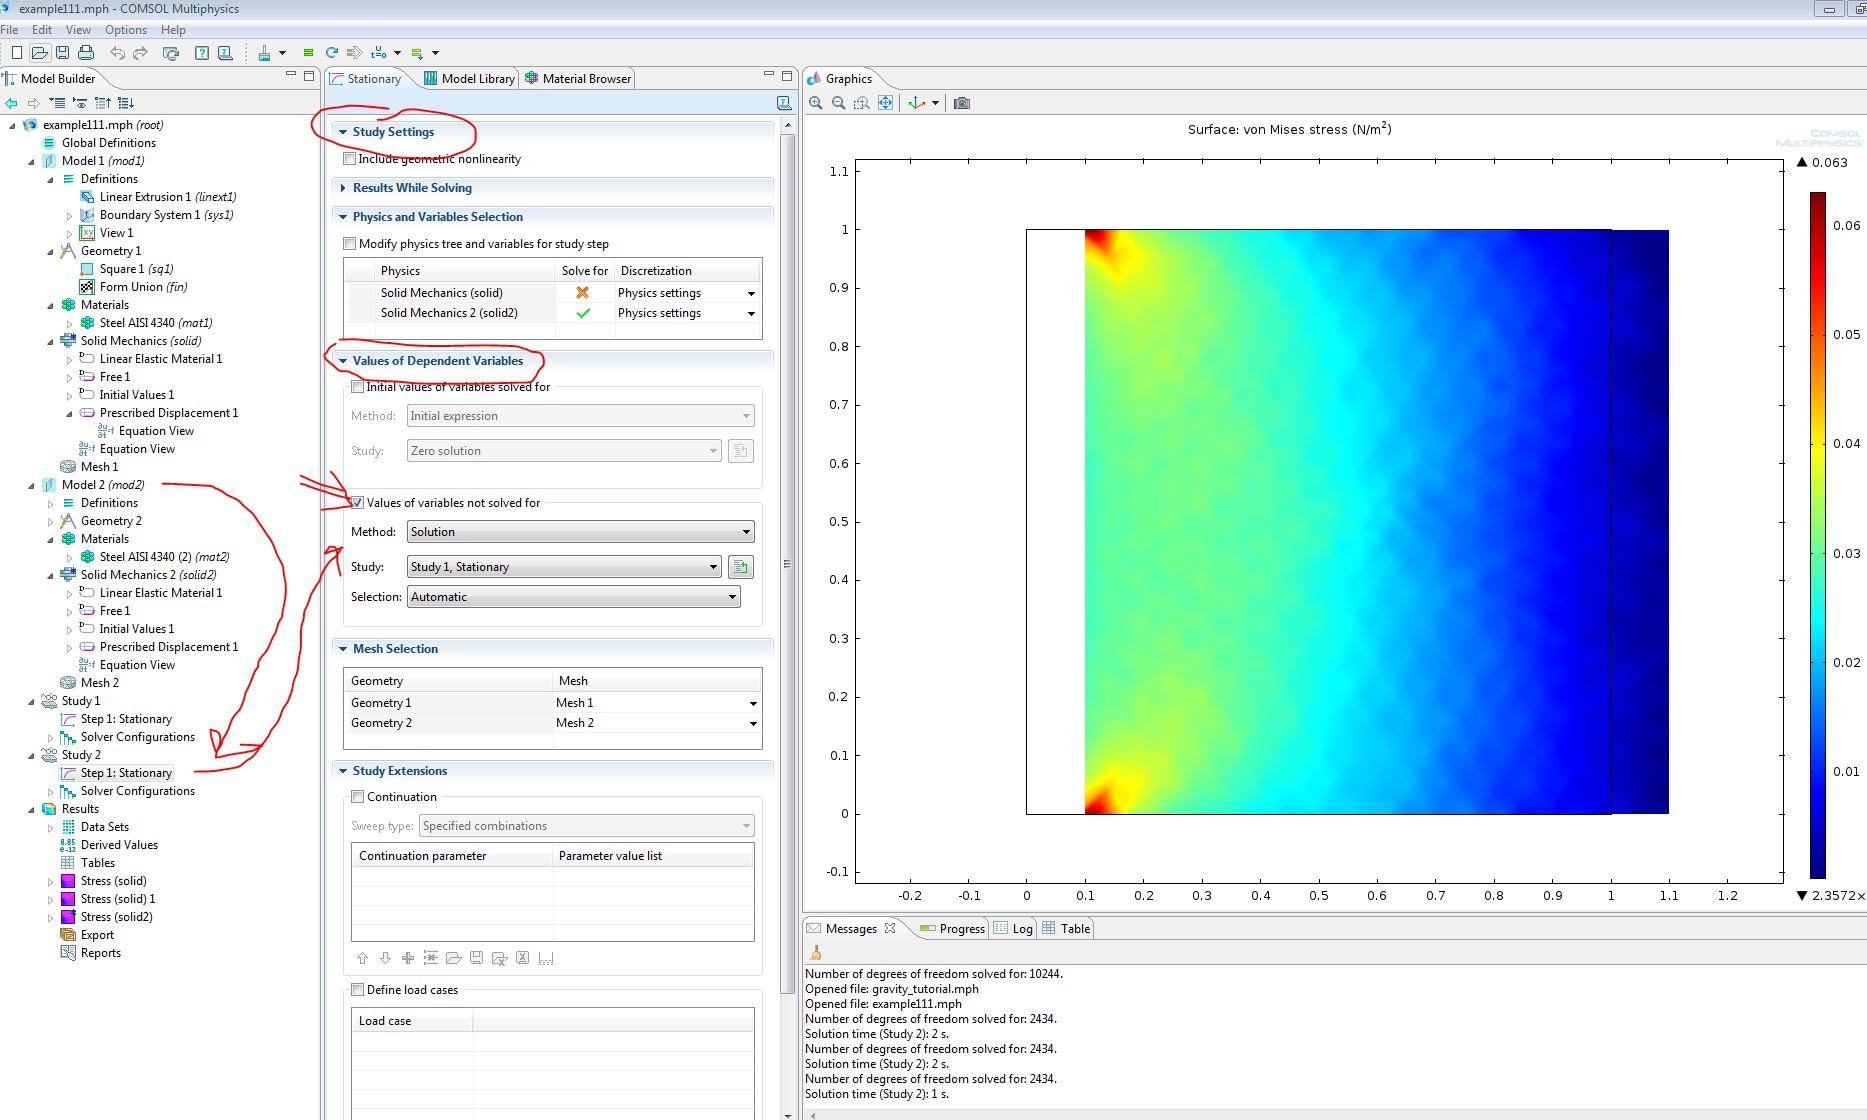Open the Log tab in messages panel
Image resolution: width=1867 pixels, height=1120 pixels.
click(x=1021, y=929)
